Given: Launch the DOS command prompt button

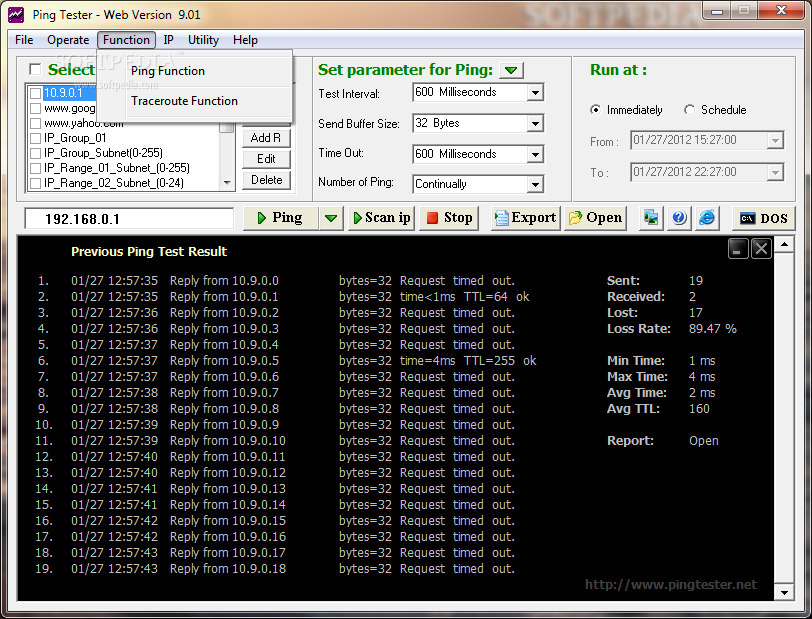Looking at the screenshot, I should click(763, 219).
